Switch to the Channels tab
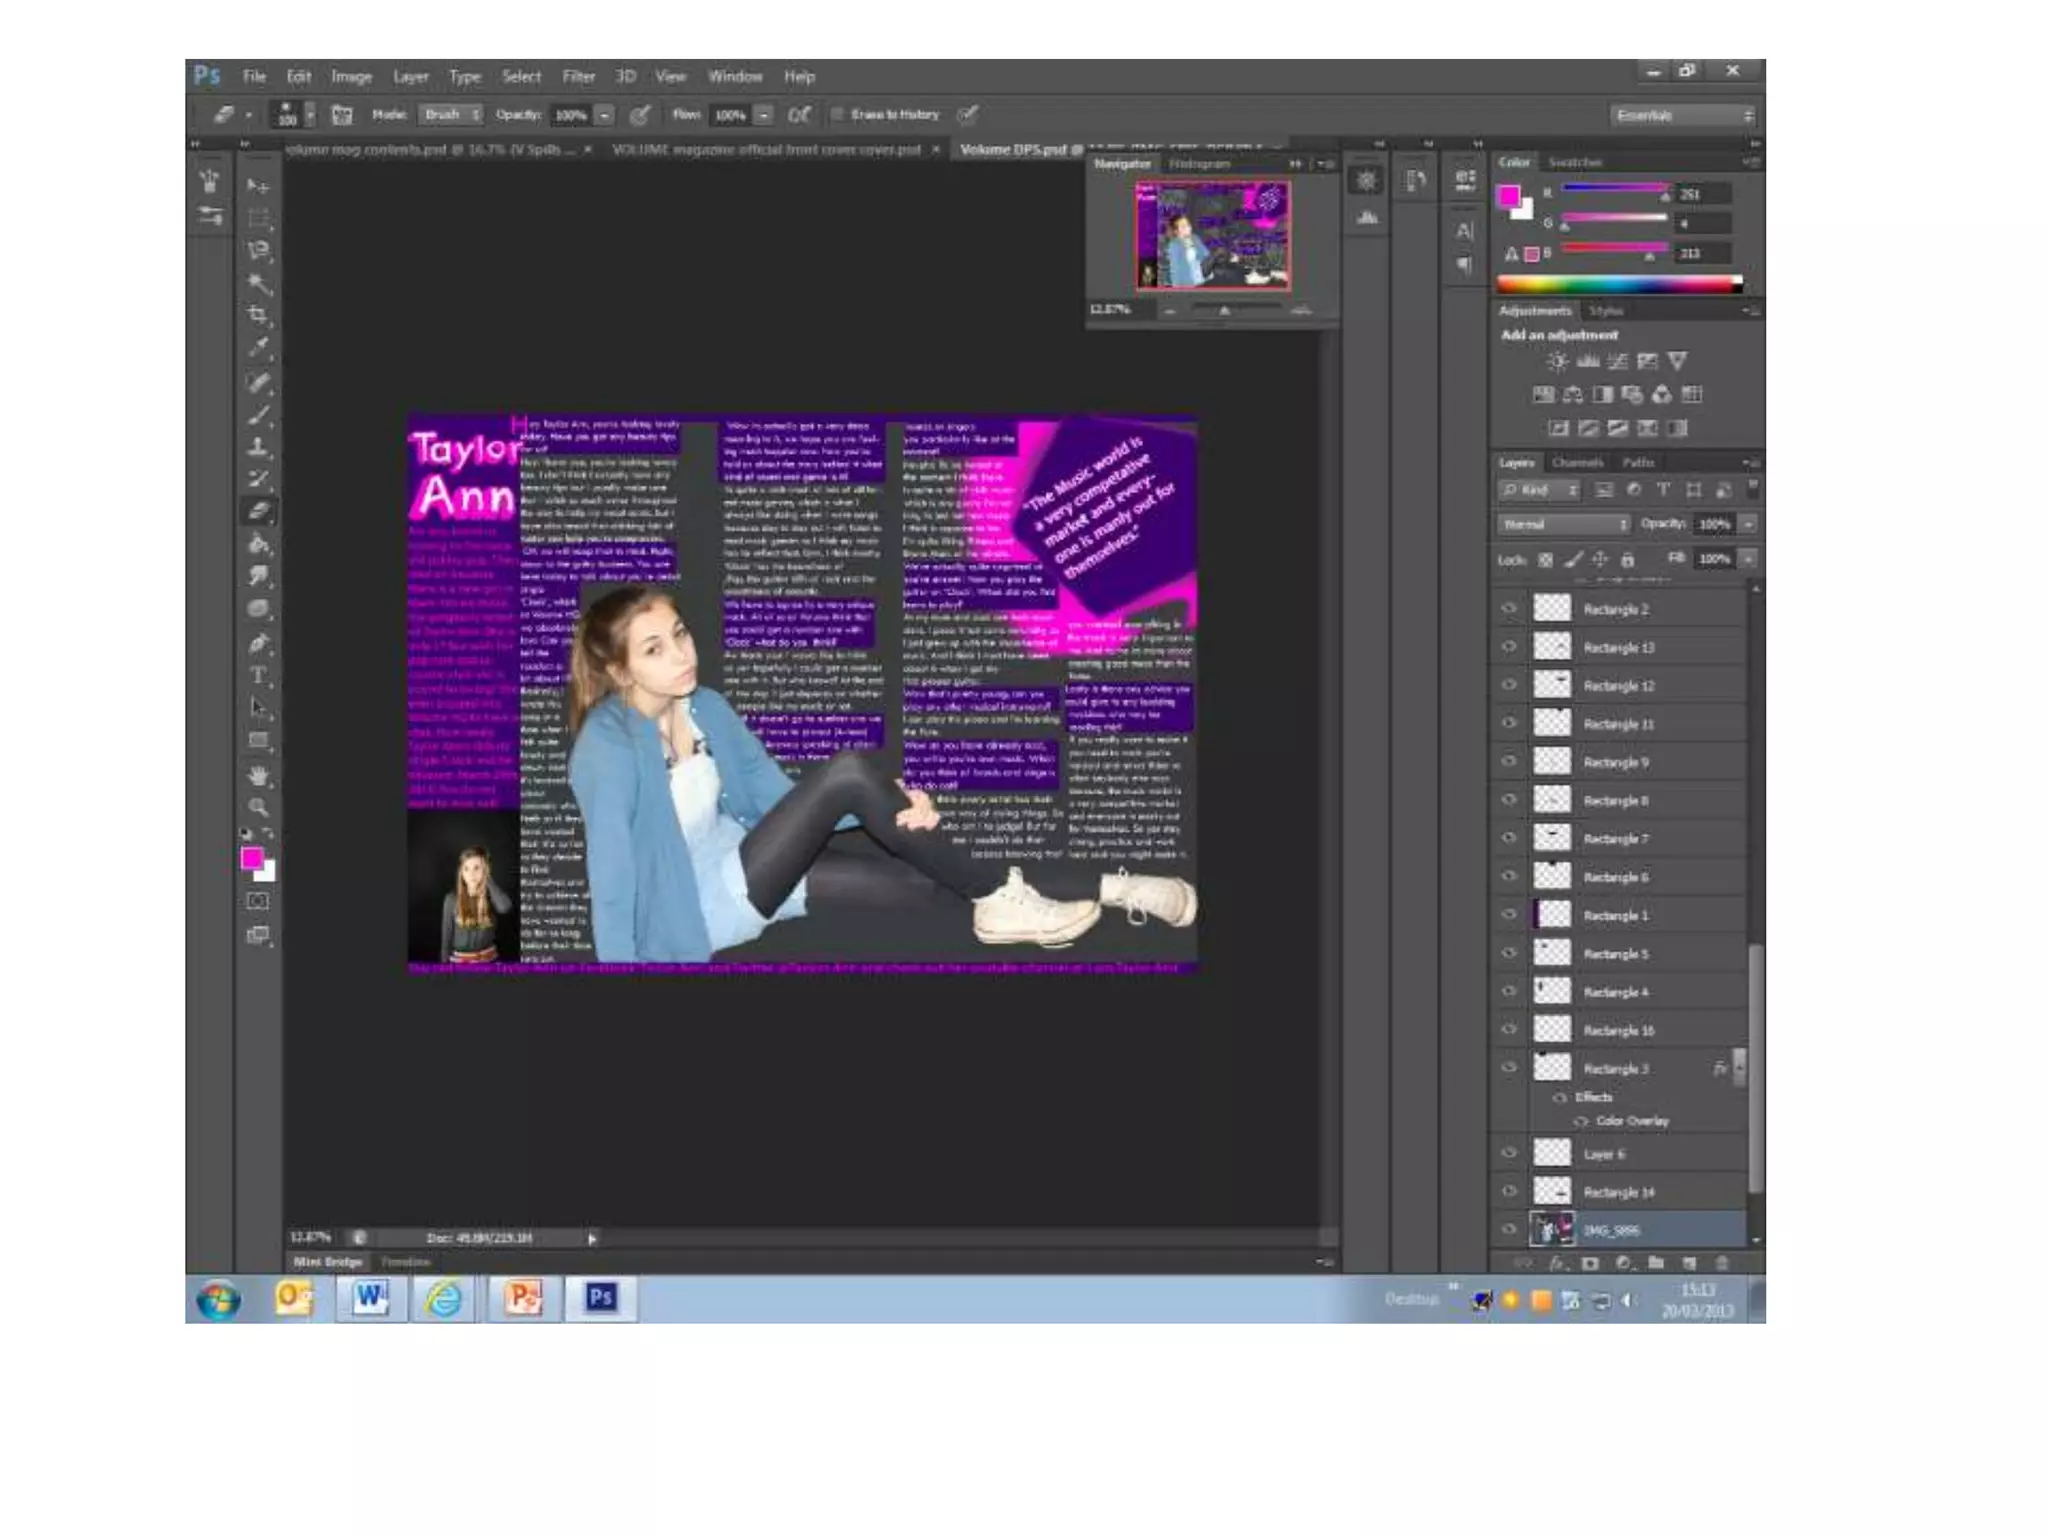 1577,462
